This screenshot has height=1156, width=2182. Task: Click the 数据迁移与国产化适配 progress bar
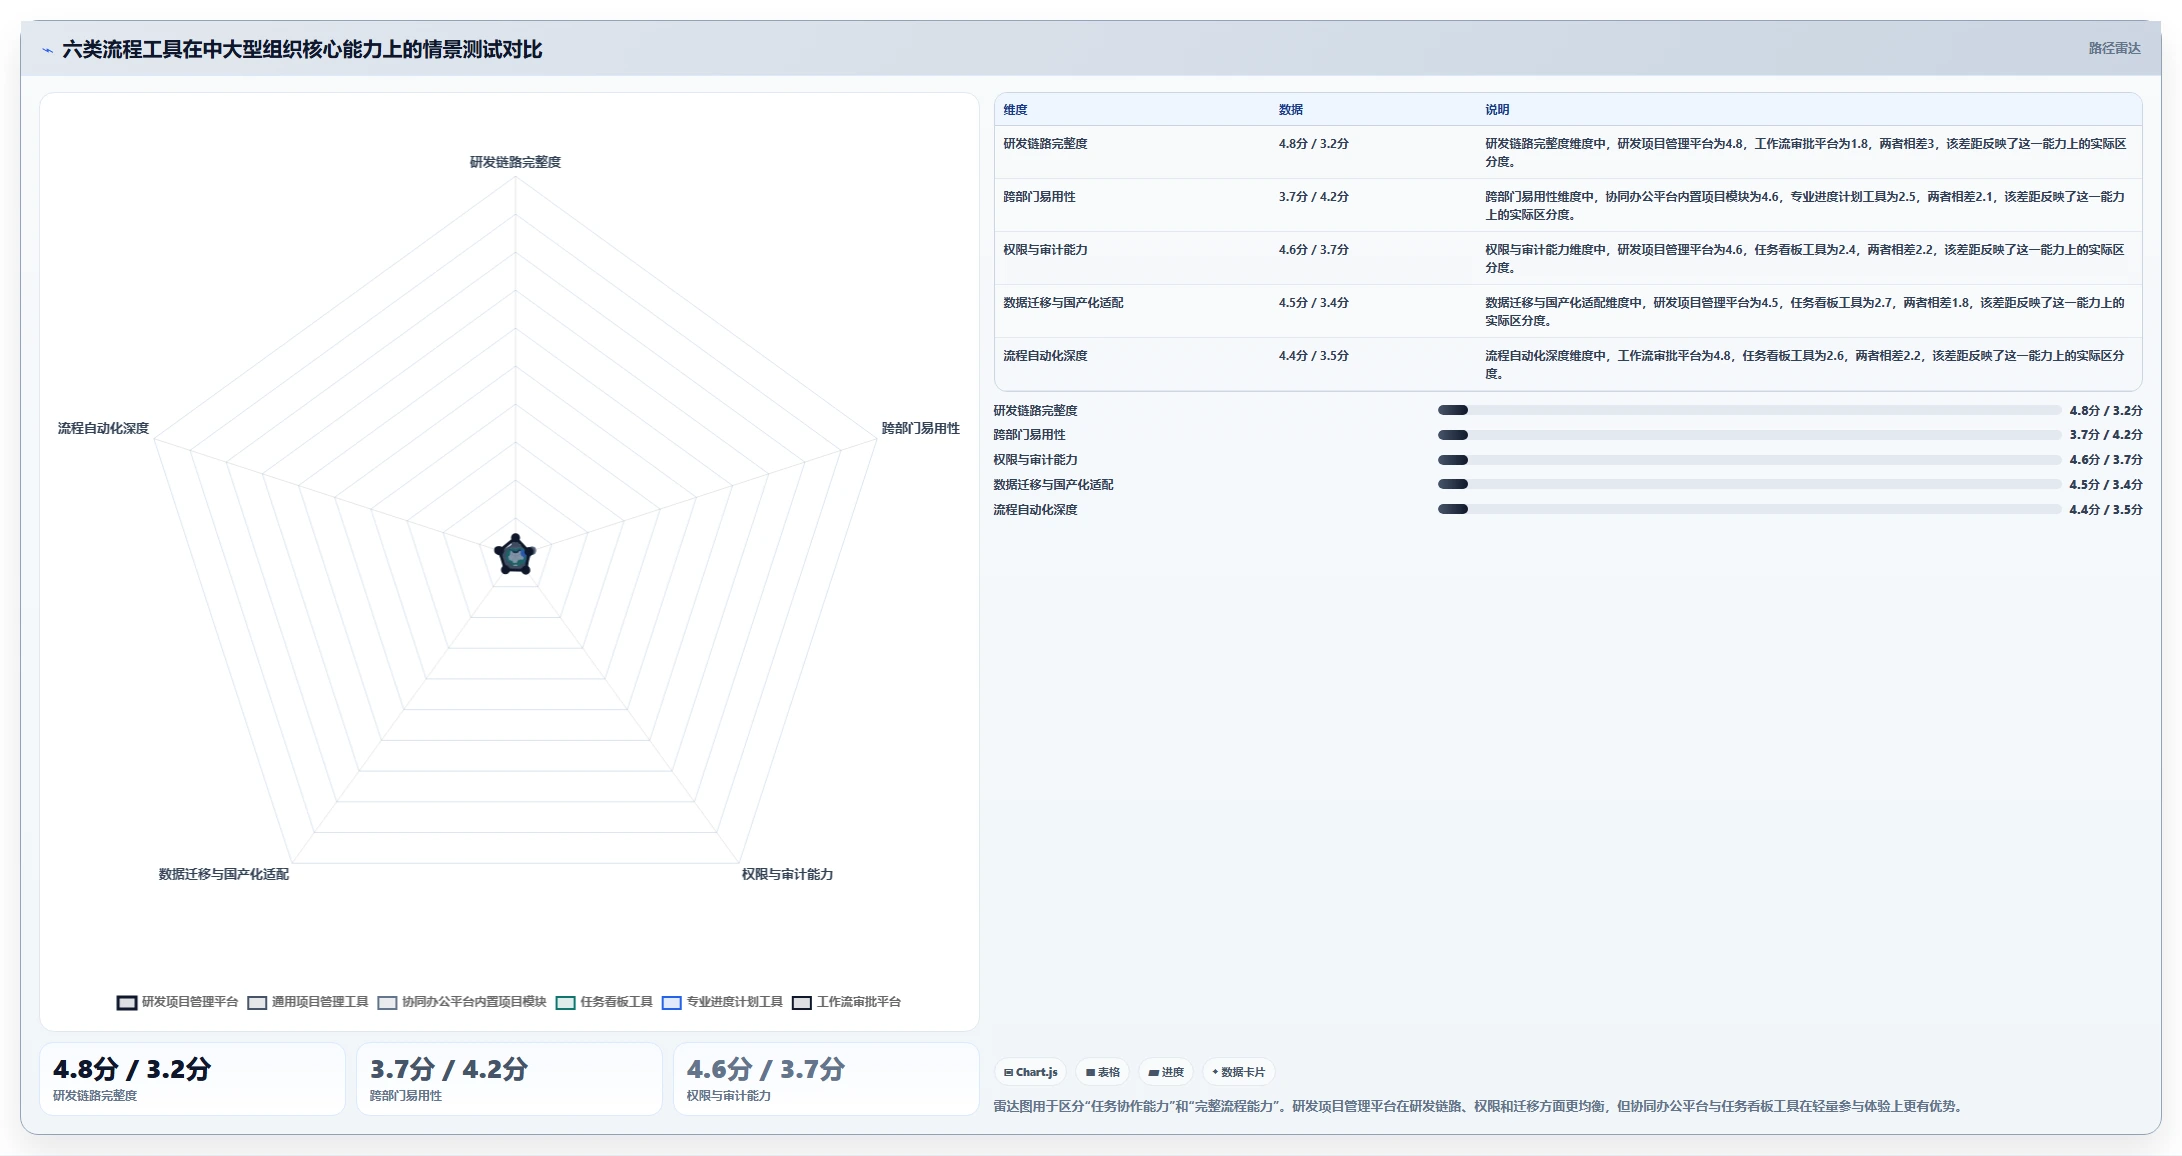(x=1749, y=484)
